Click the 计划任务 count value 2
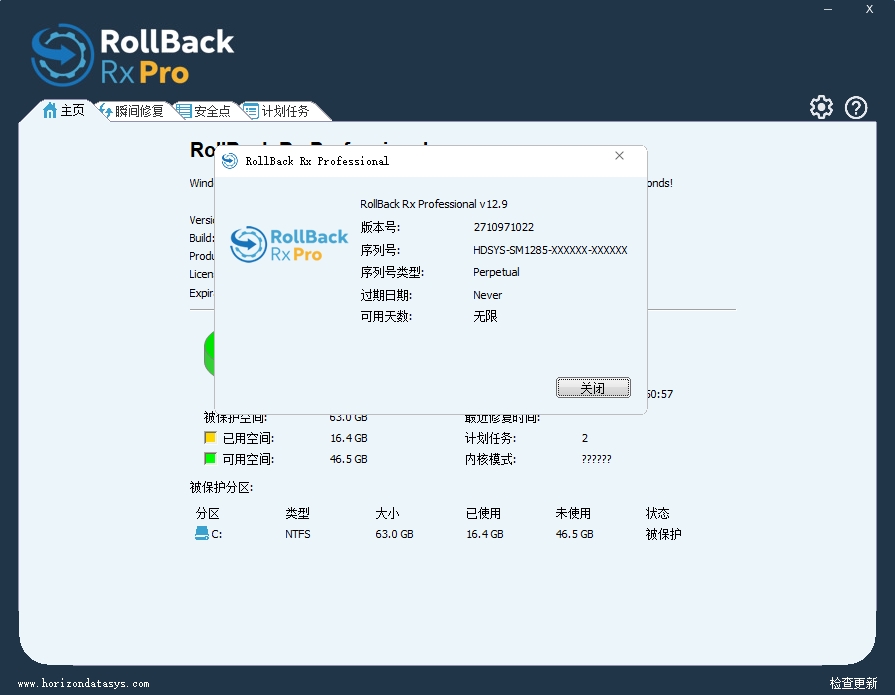 click(x=584, y=438)
